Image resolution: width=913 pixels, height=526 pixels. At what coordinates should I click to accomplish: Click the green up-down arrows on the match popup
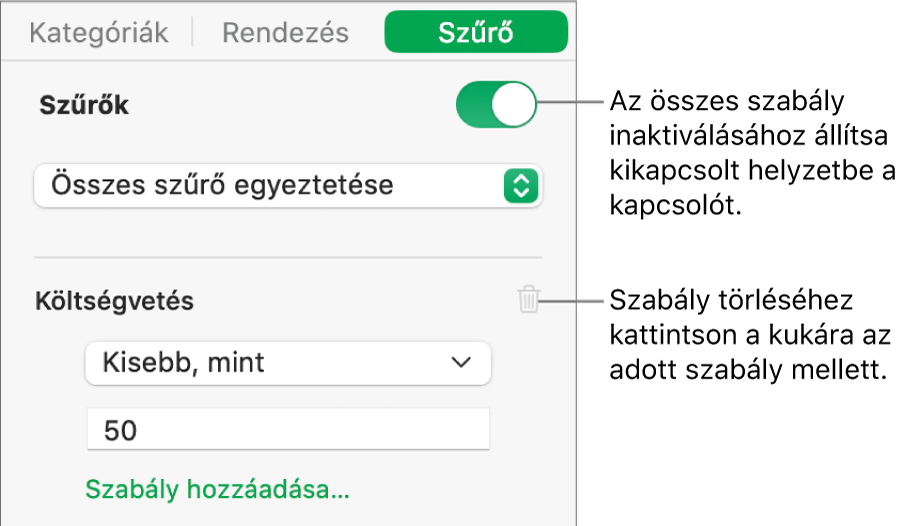click(520, 185)
